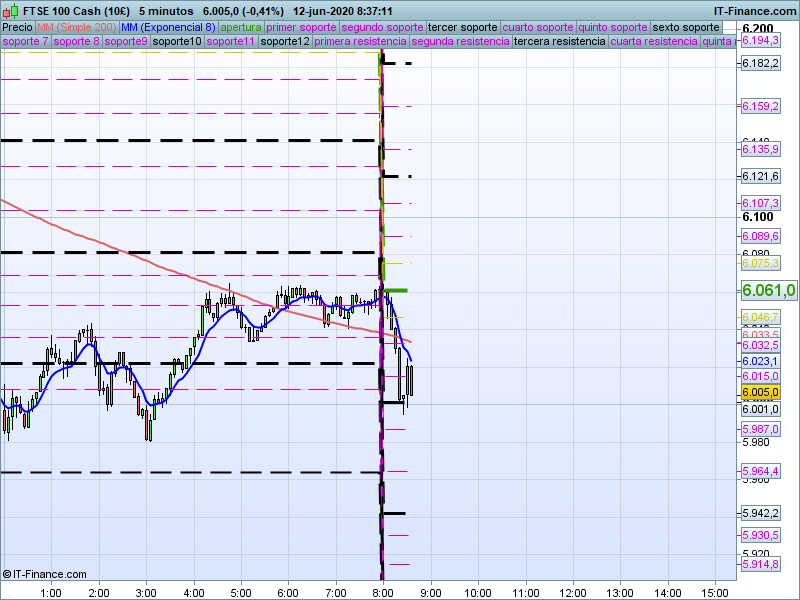Image resolution: width=800 pixels, height=600 pixels.
Task: Select the cuarta resistencia label
Action: pos(654,41)
